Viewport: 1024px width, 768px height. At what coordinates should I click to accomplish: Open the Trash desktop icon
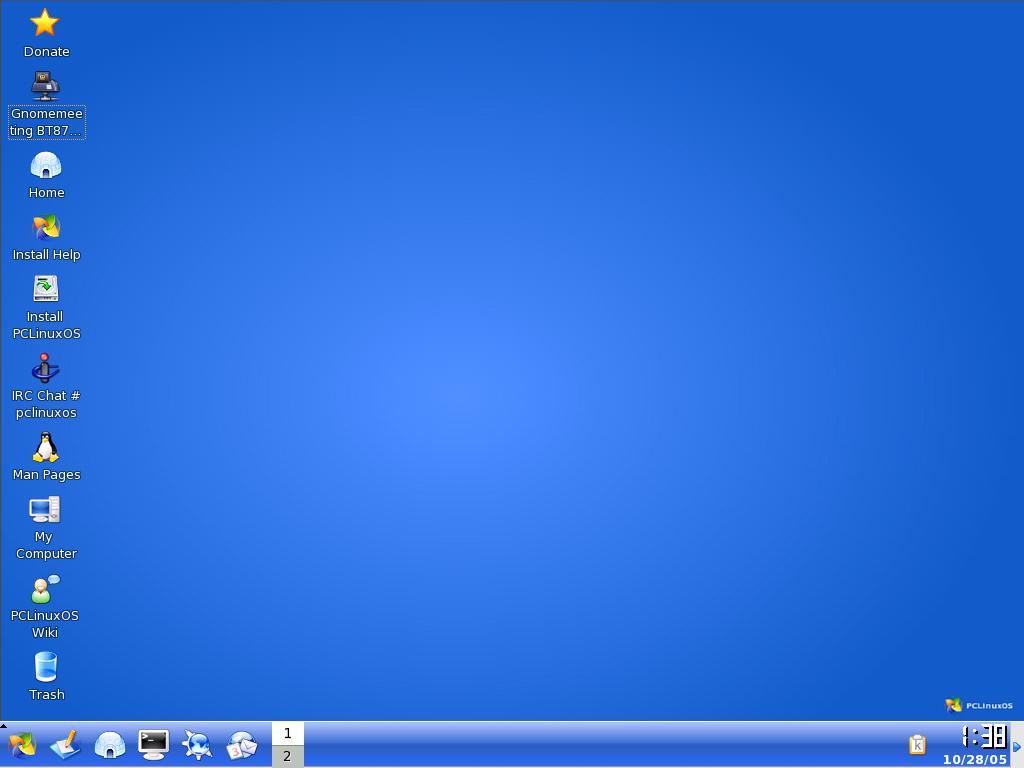tap(45, 667)
